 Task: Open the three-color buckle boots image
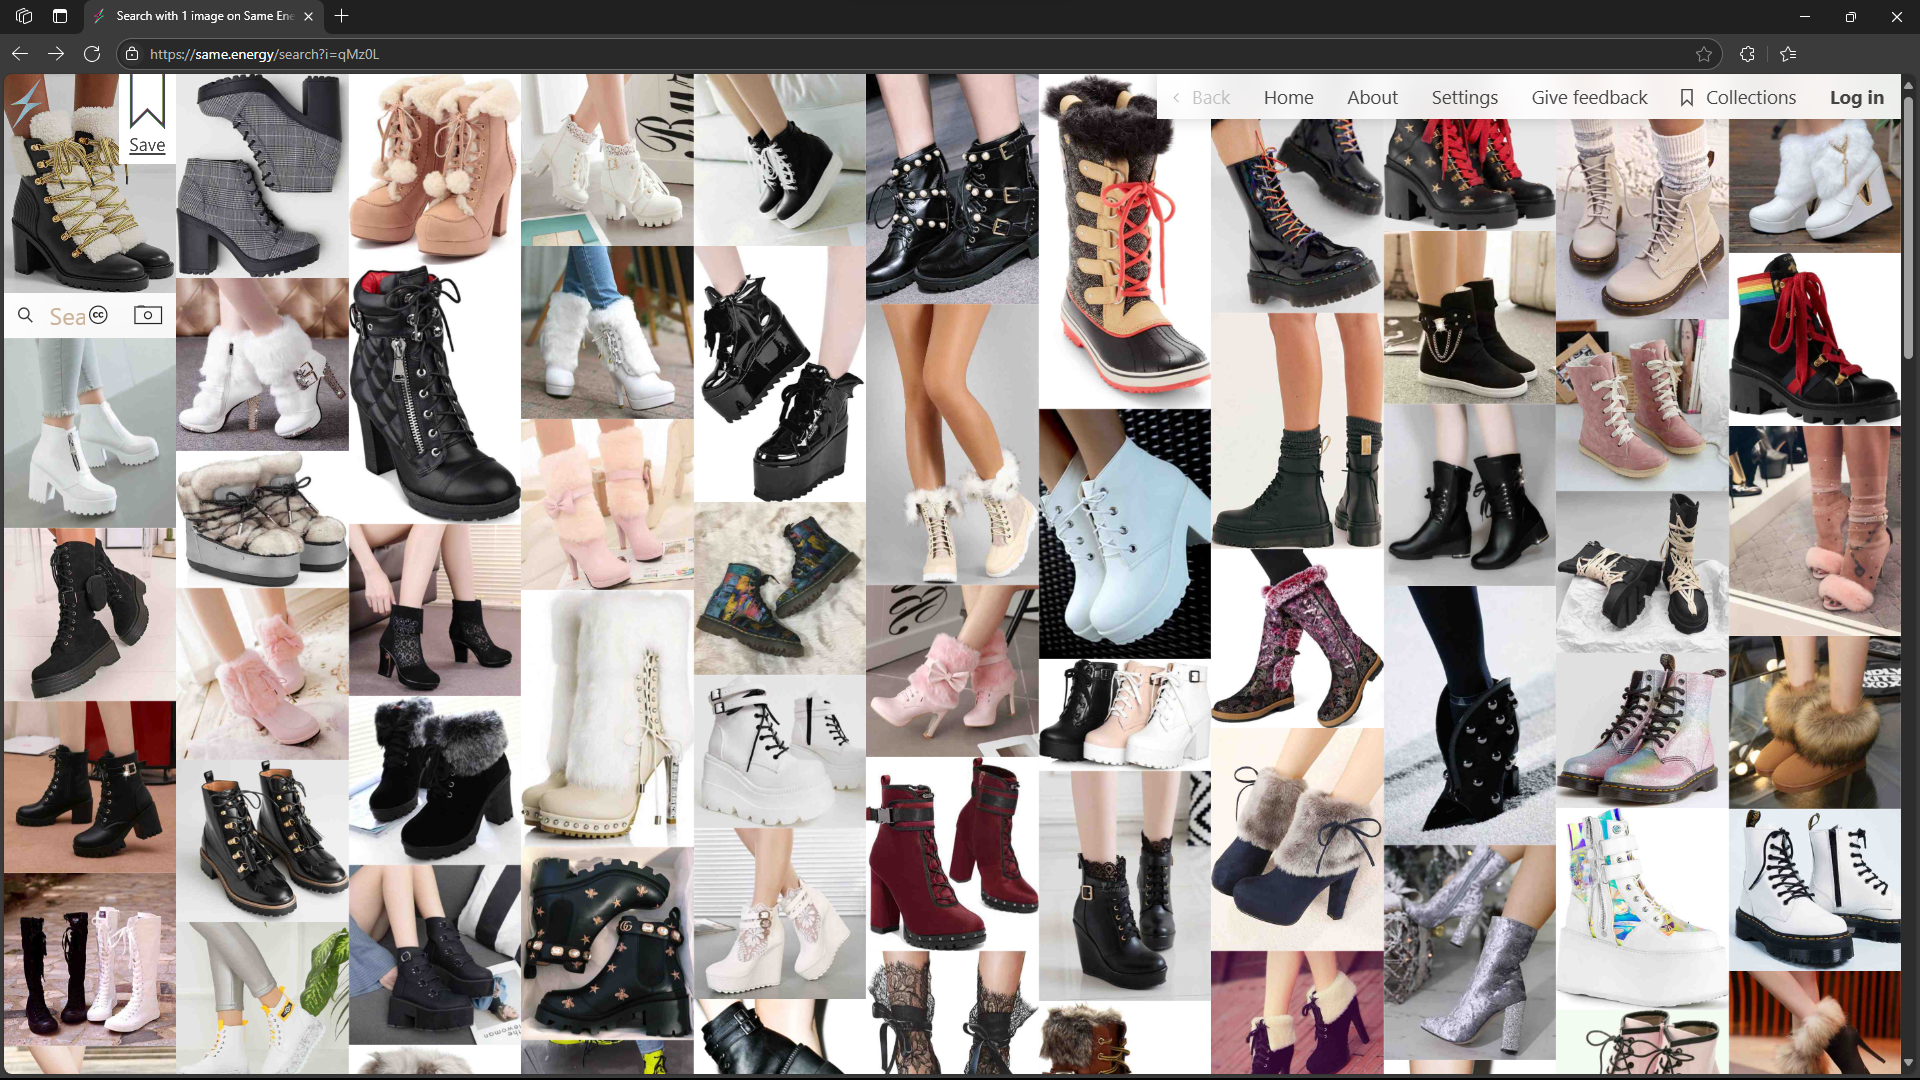pyautogui.click(x=1124, y=714)
